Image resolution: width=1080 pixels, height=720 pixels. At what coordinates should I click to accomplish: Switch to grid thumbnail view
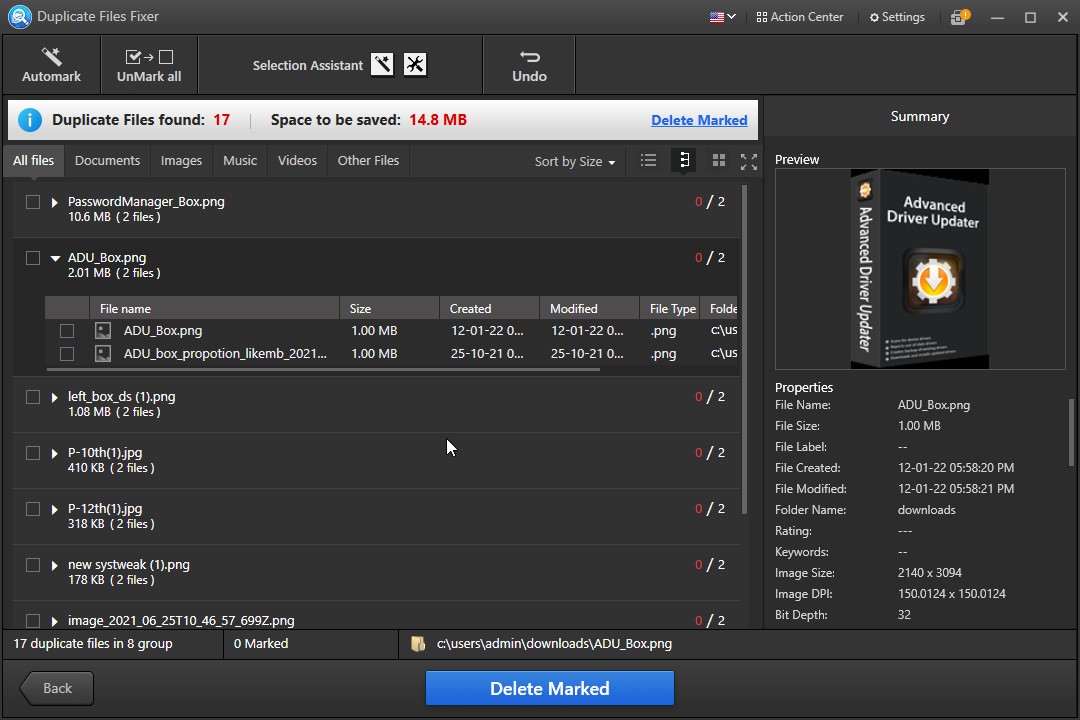point(718,160)
